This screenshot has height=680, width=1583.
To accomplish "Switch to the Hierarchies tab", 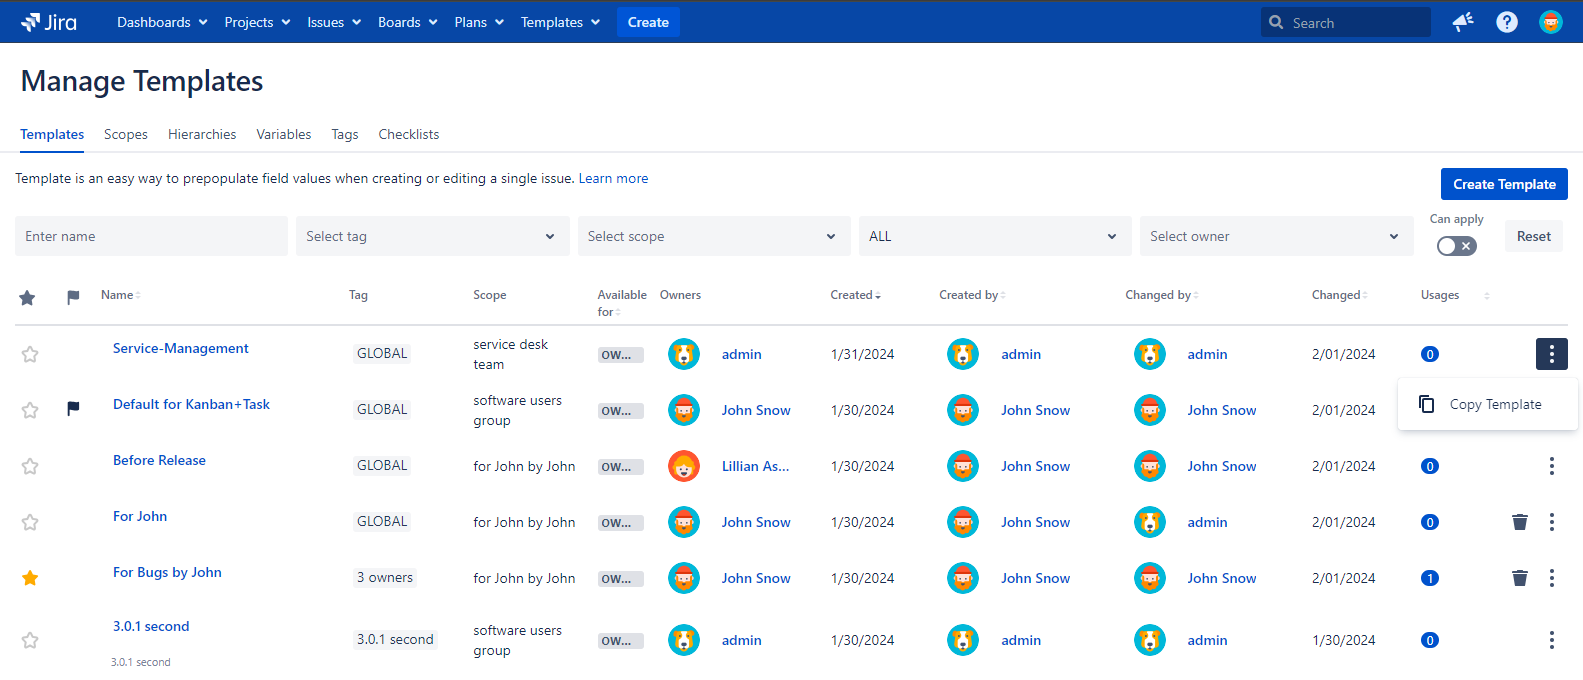I will tap(202, 134).
